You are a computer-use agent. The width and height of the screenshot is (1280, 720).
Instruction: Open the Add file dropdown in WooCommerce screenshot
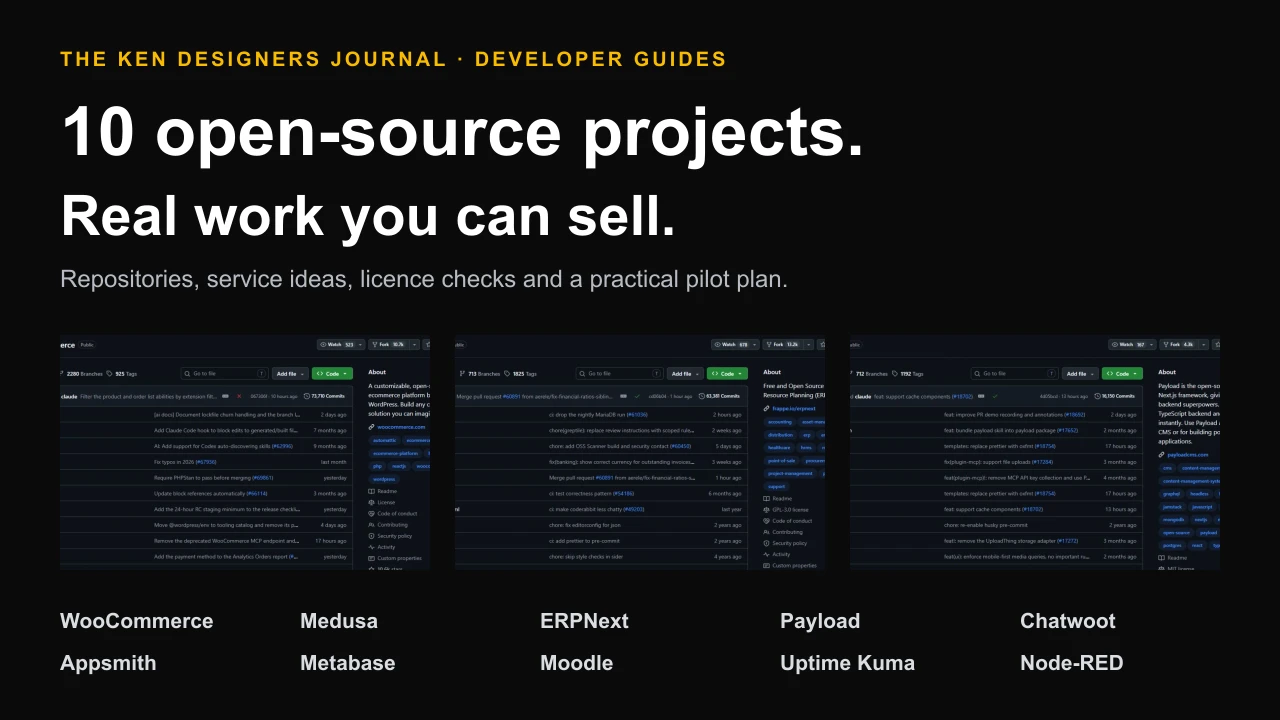(291, 374)
